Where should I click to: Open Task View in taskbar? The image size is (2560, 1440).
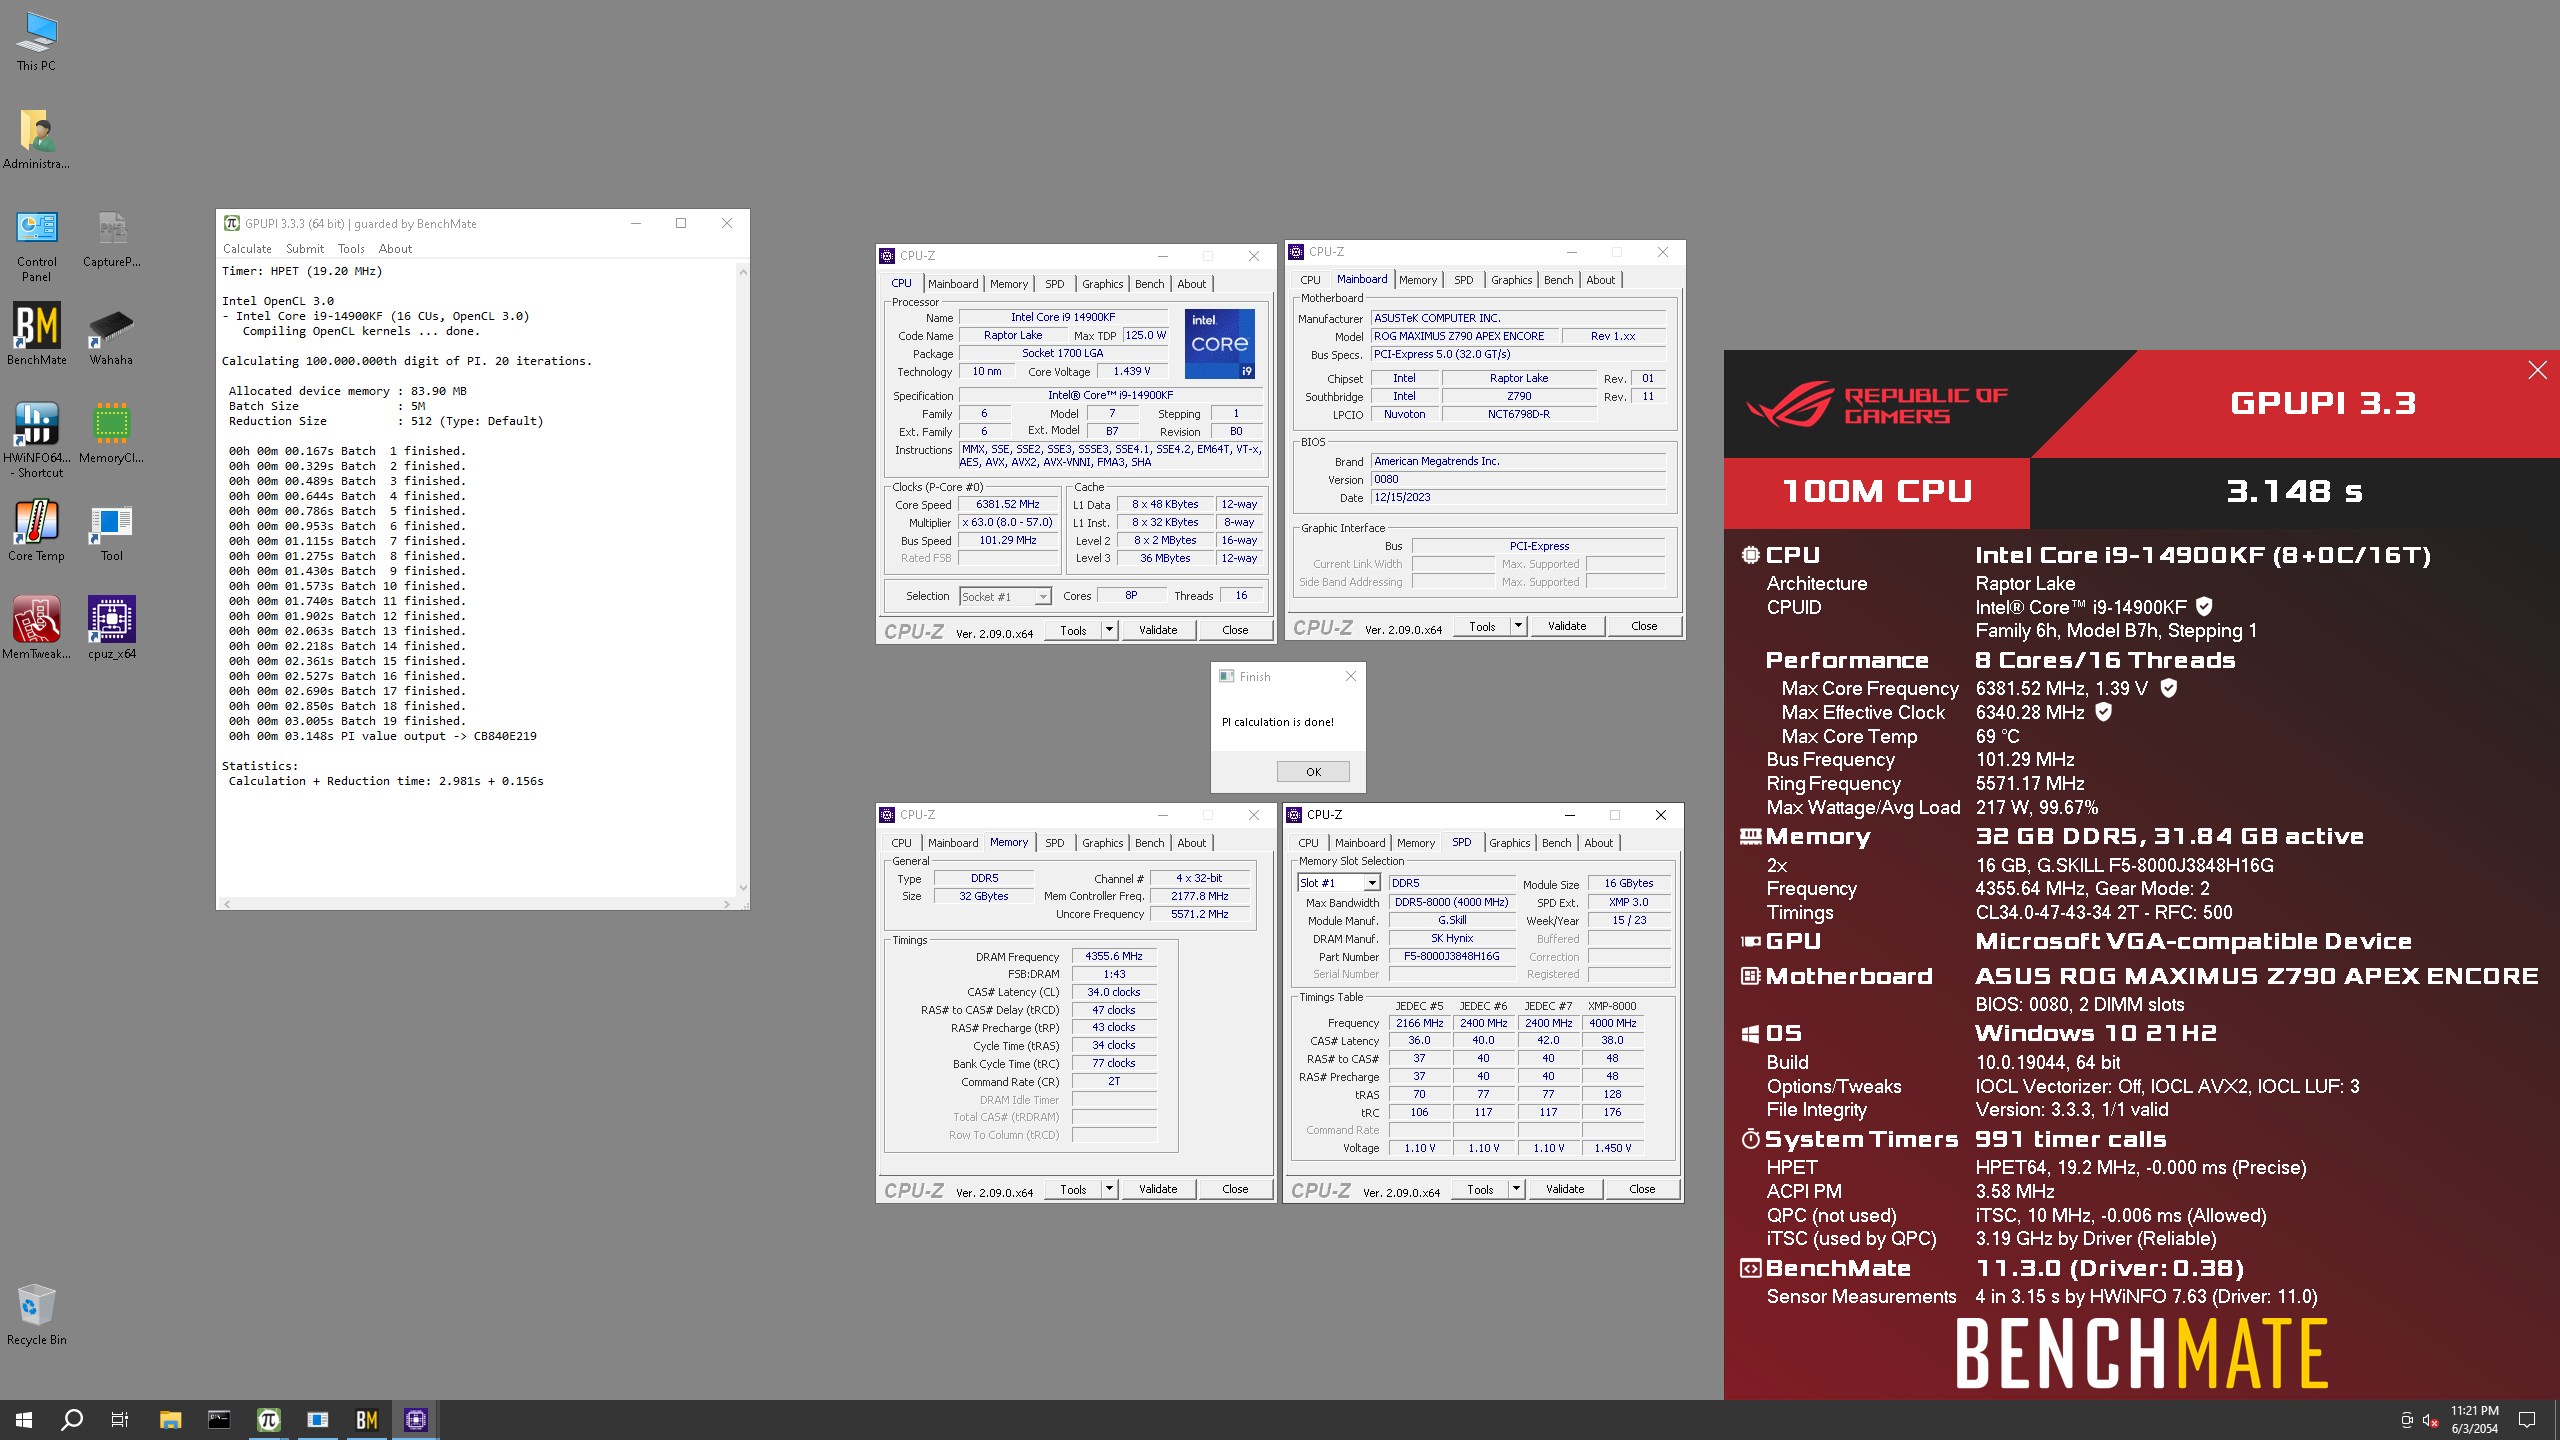(x=120, y=1420)
